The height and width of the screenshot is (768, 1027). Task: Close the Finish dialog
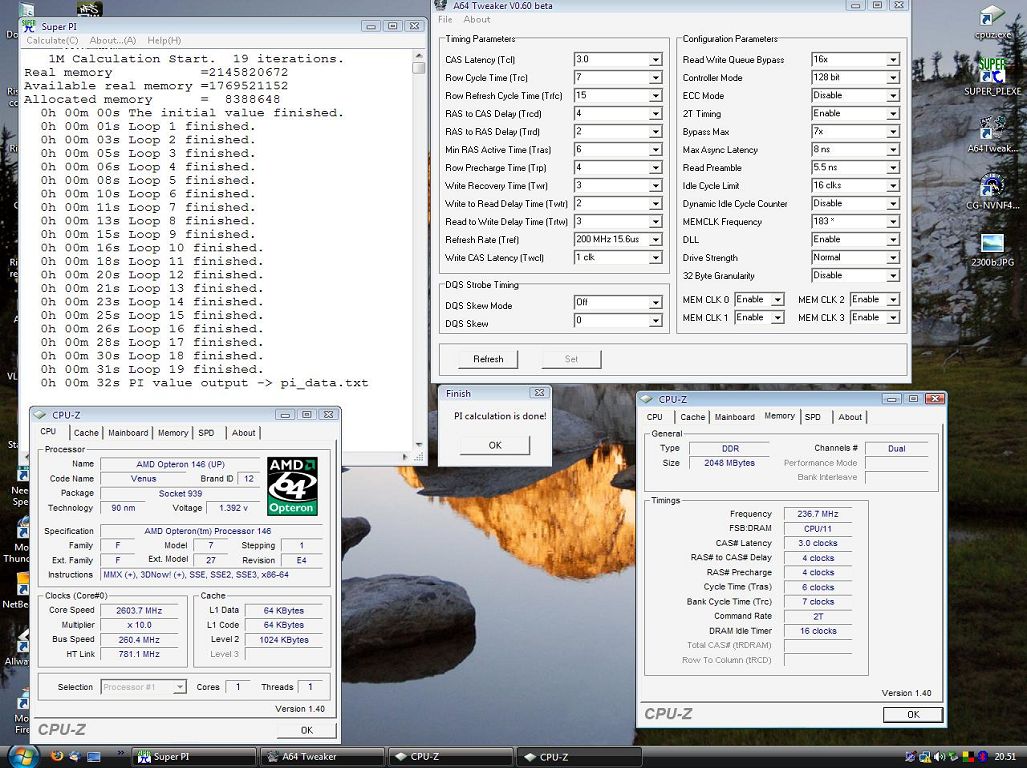(x=538, y=393)
